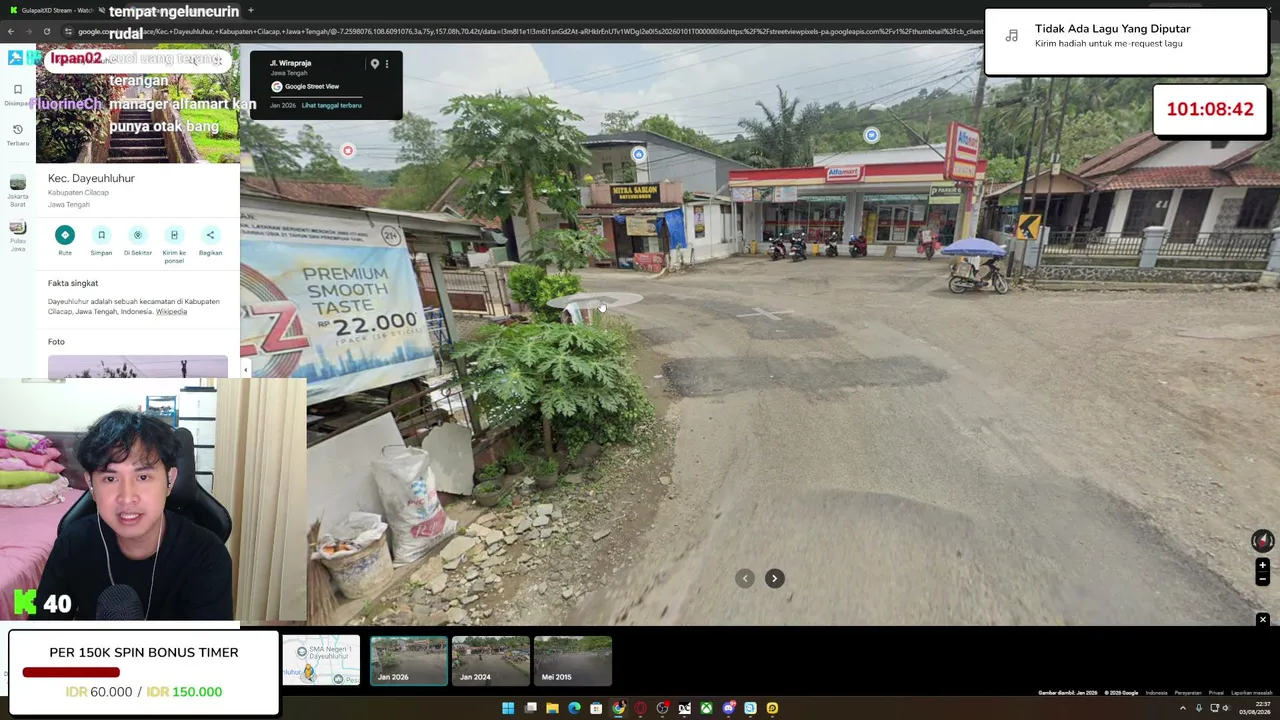Click the Privasi footer link
The width and height of the screenshot is (1280, 720).
pyautogui.click(x=1216, y=693)
